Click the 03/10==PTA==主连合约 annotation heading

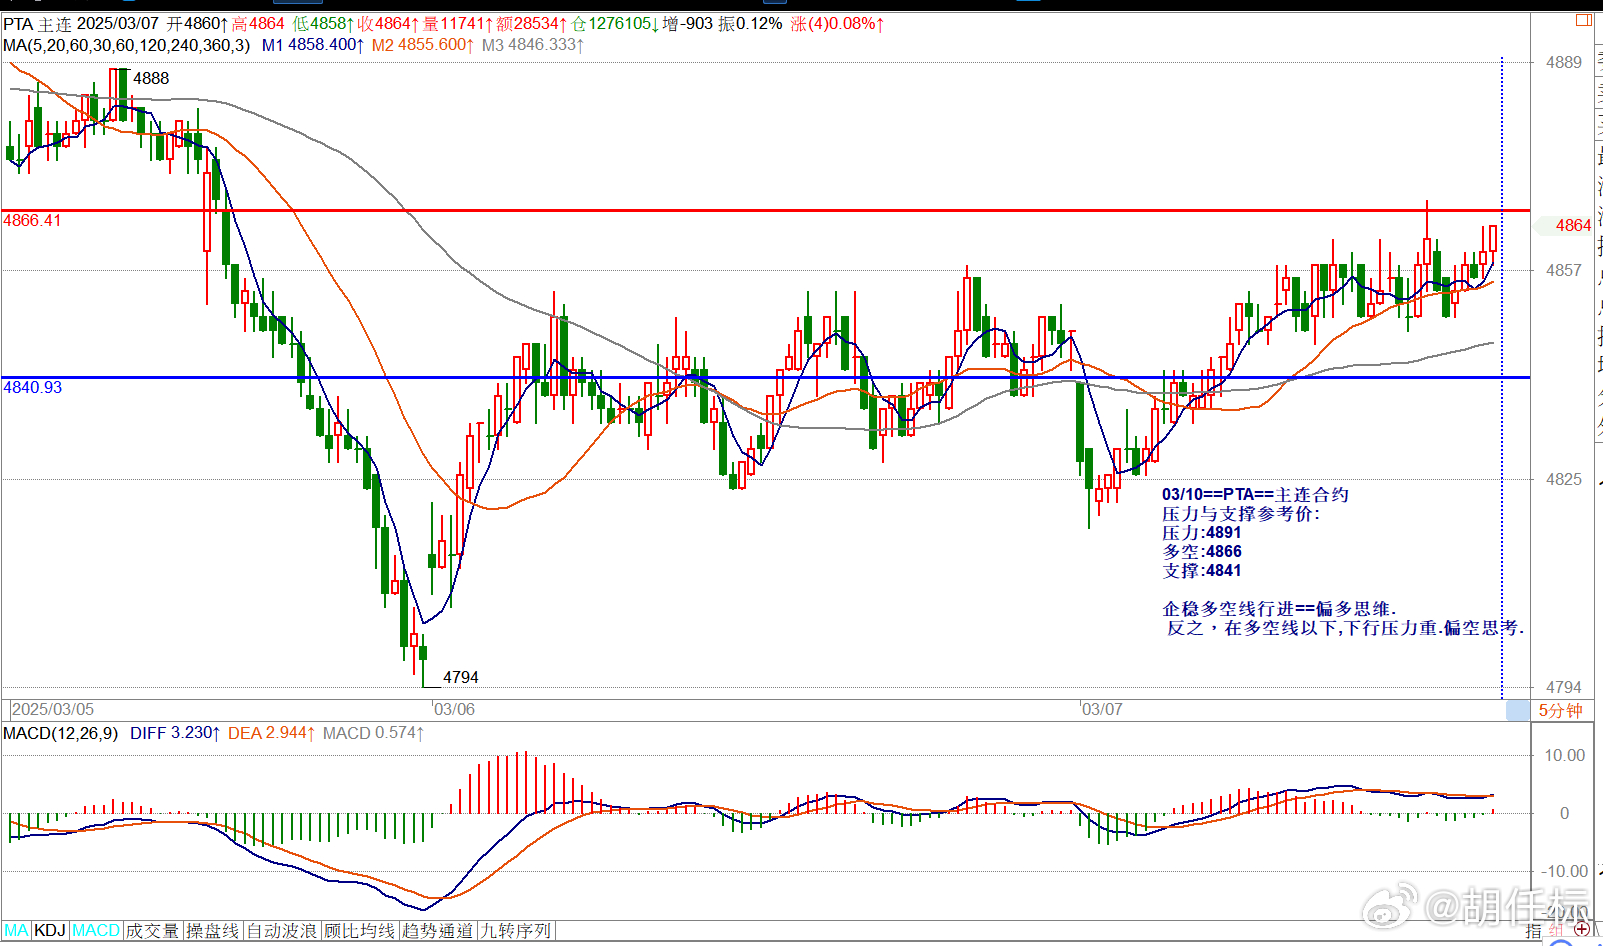[1255, 495]
